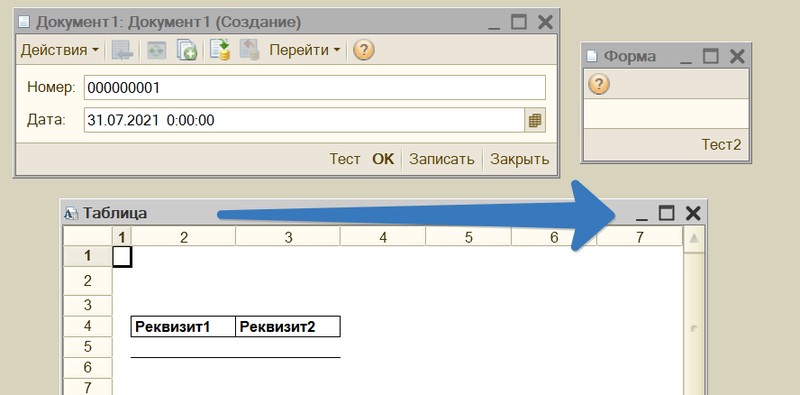
Task: Select column header 5 in Таблица
Action: pyautogui.click(x=468, y=236)
